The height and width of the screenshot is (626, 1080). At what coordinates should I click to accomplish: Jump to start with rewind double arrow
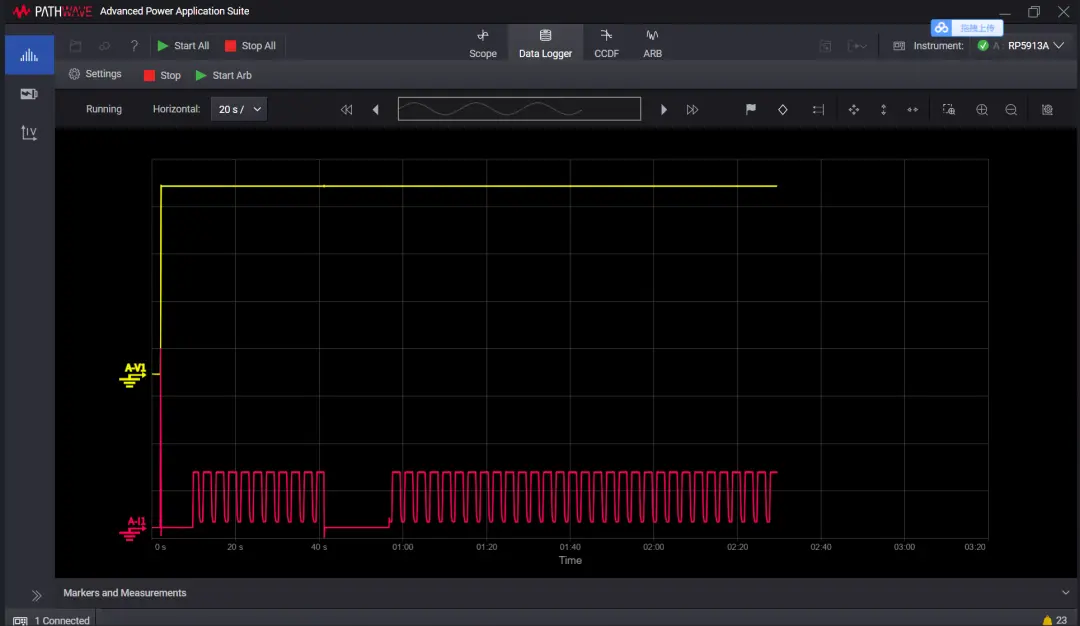pyautogui.click(x=346, y=110)
